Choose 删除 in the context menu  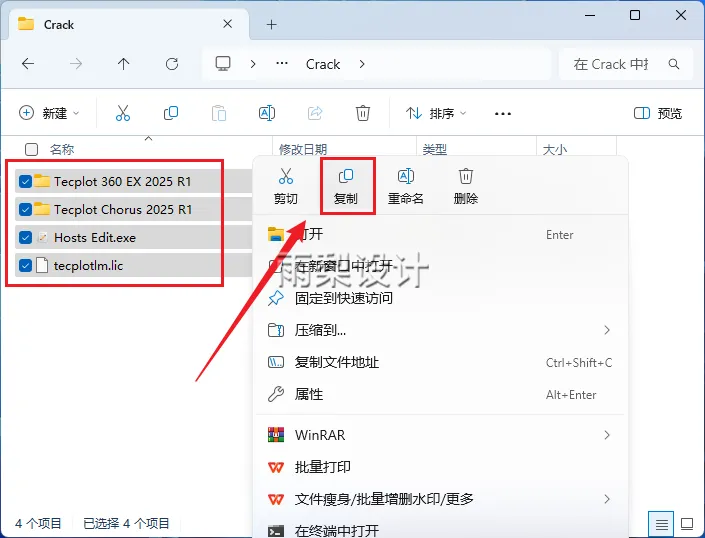466,186
